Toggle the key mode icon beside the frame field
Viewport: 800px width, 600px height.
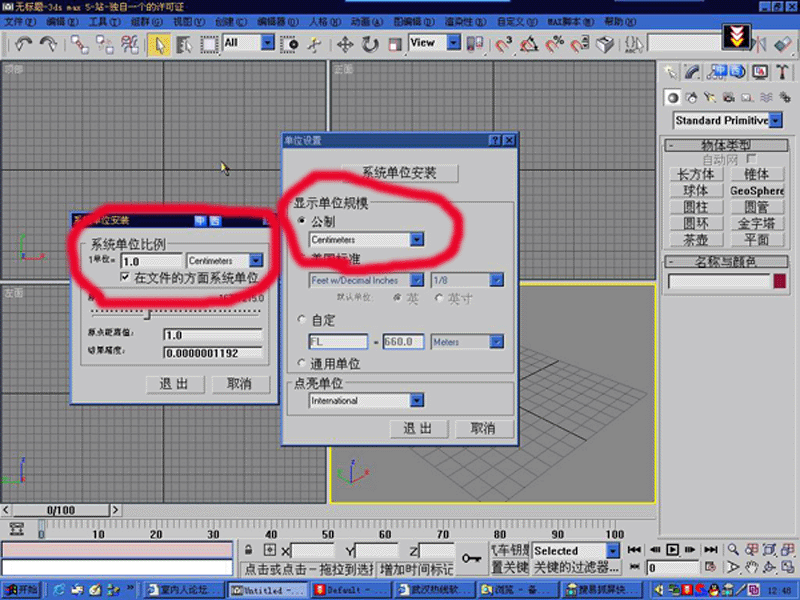click(710, 567)
